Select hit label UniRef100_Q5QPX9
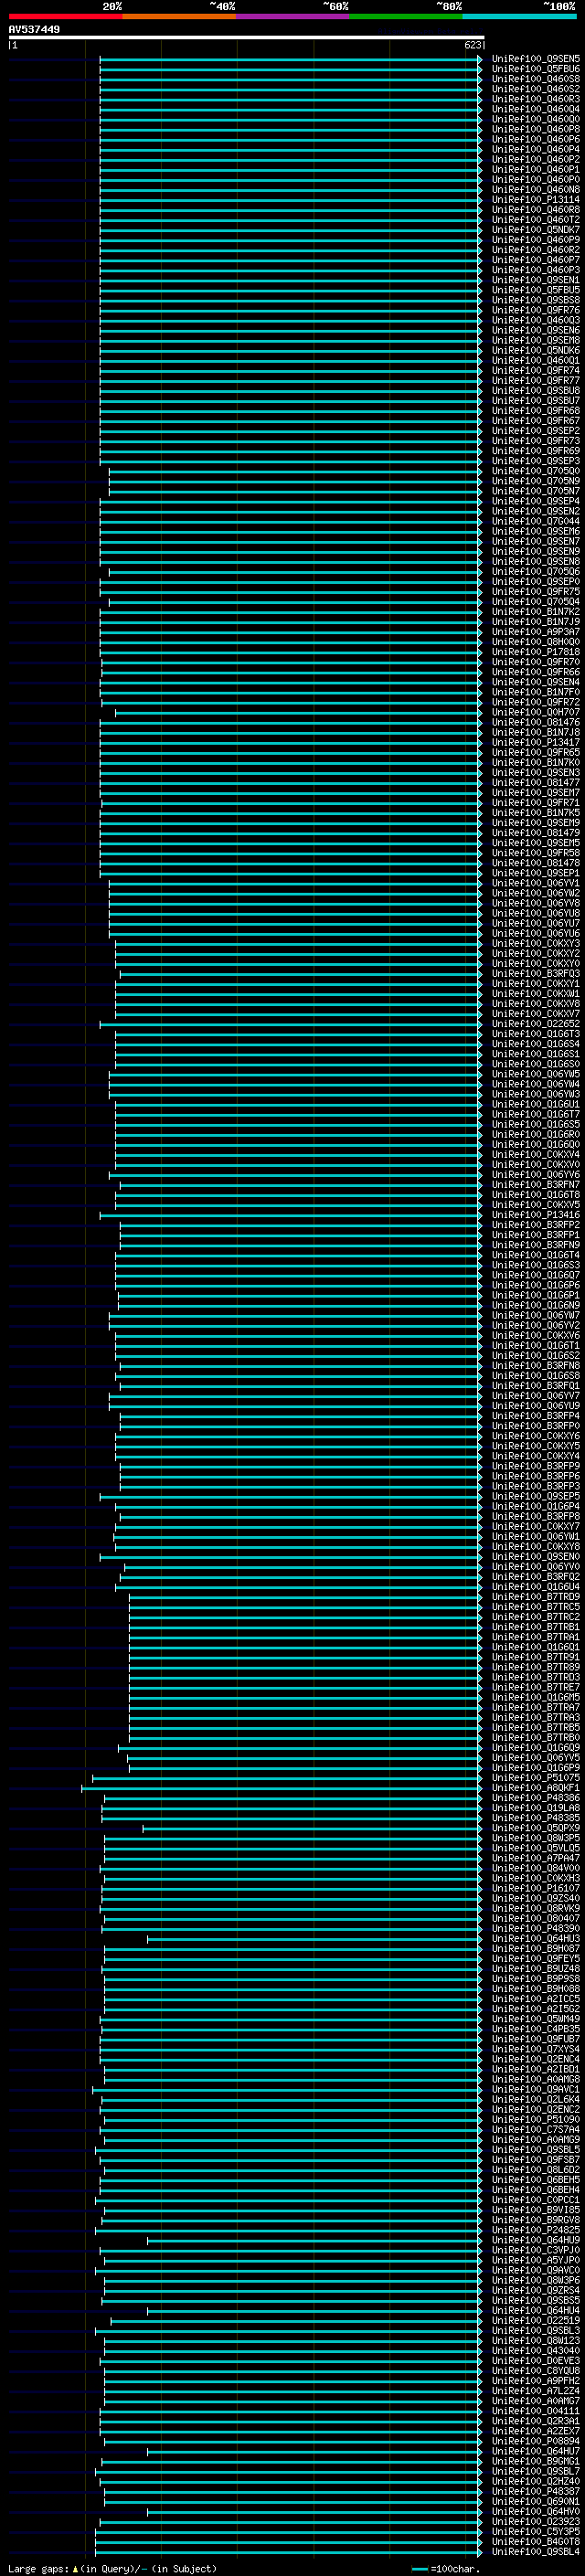The image size is (585, 2576). click(536, 1828)
